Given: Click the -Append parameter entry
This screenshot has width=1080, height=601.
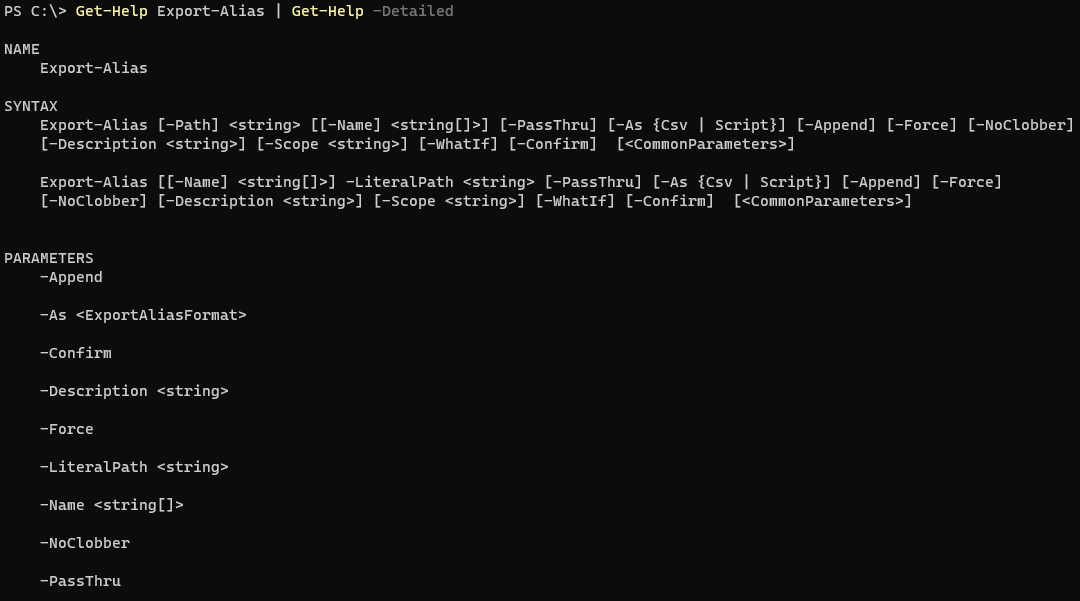Looking at the screenshot, I should 71,277.
